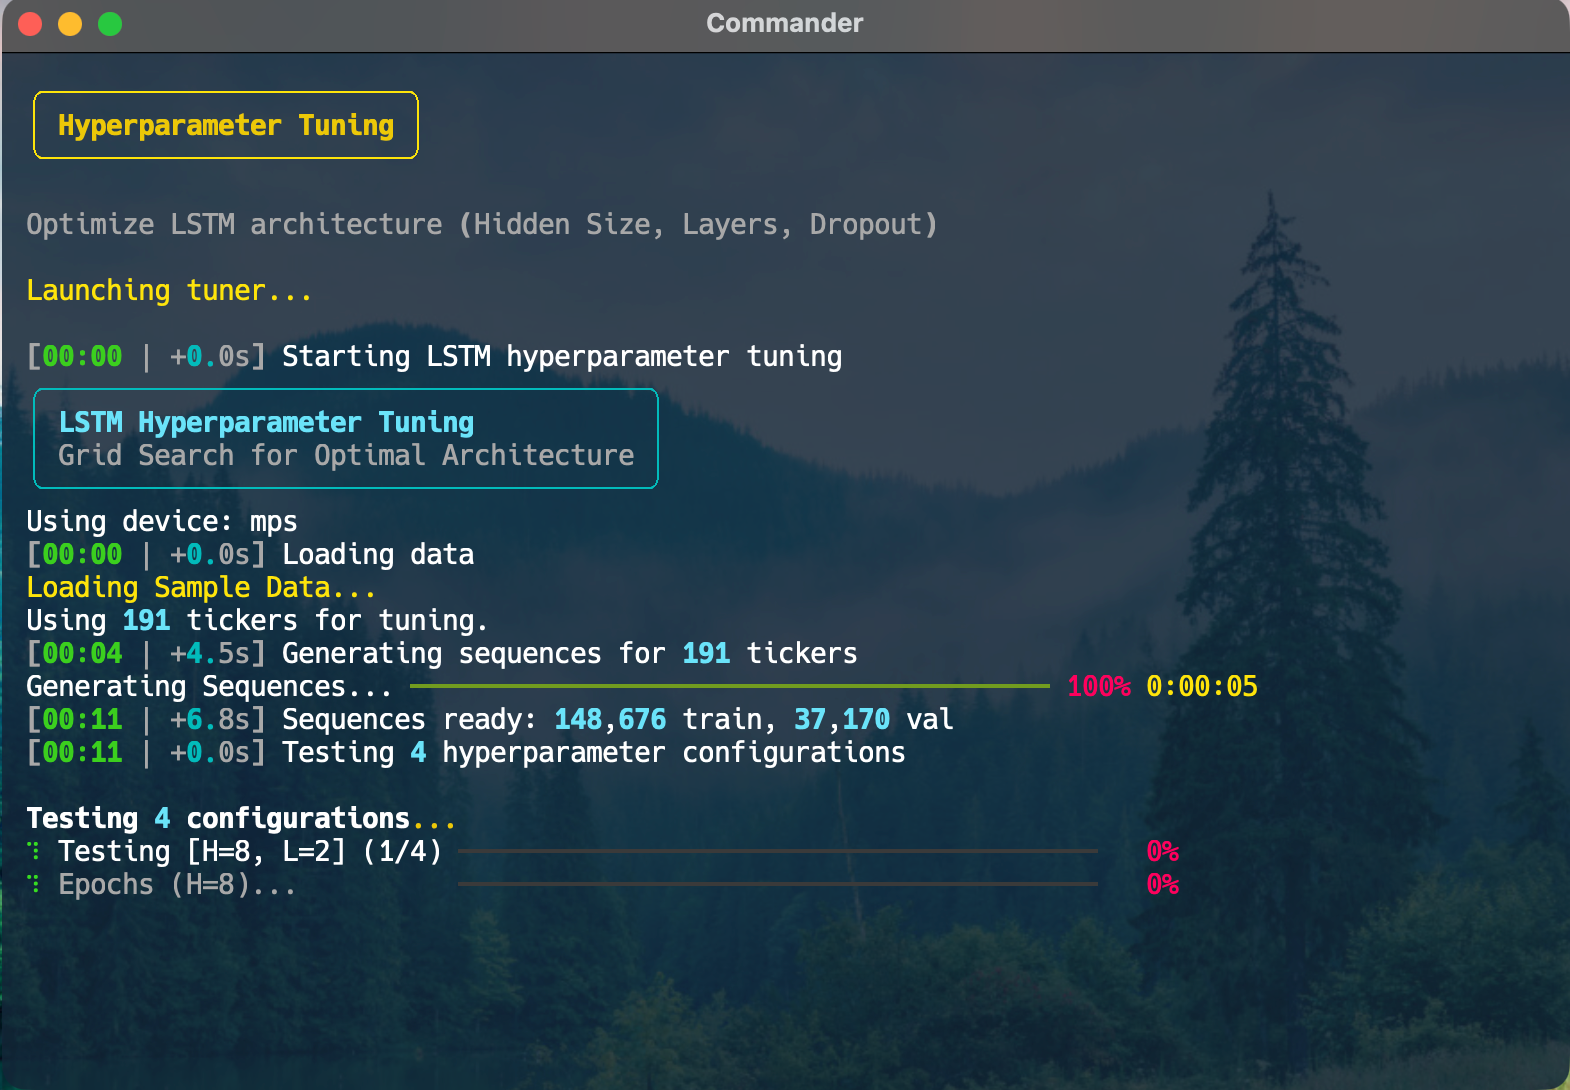The height and width of the screenshot is (1090, 1570).
Task: Click the yellow "Loading Sample Data..." text
Action: pyautogui.click(x=201, y=587)
